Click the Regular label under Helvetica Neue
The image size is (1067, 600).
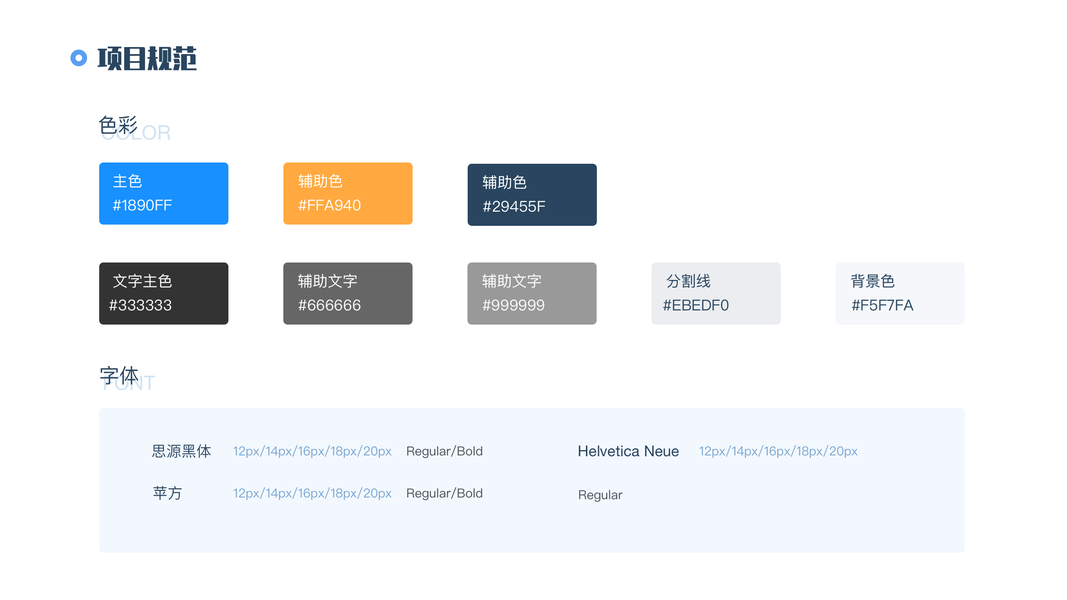(x=600, y=495)
